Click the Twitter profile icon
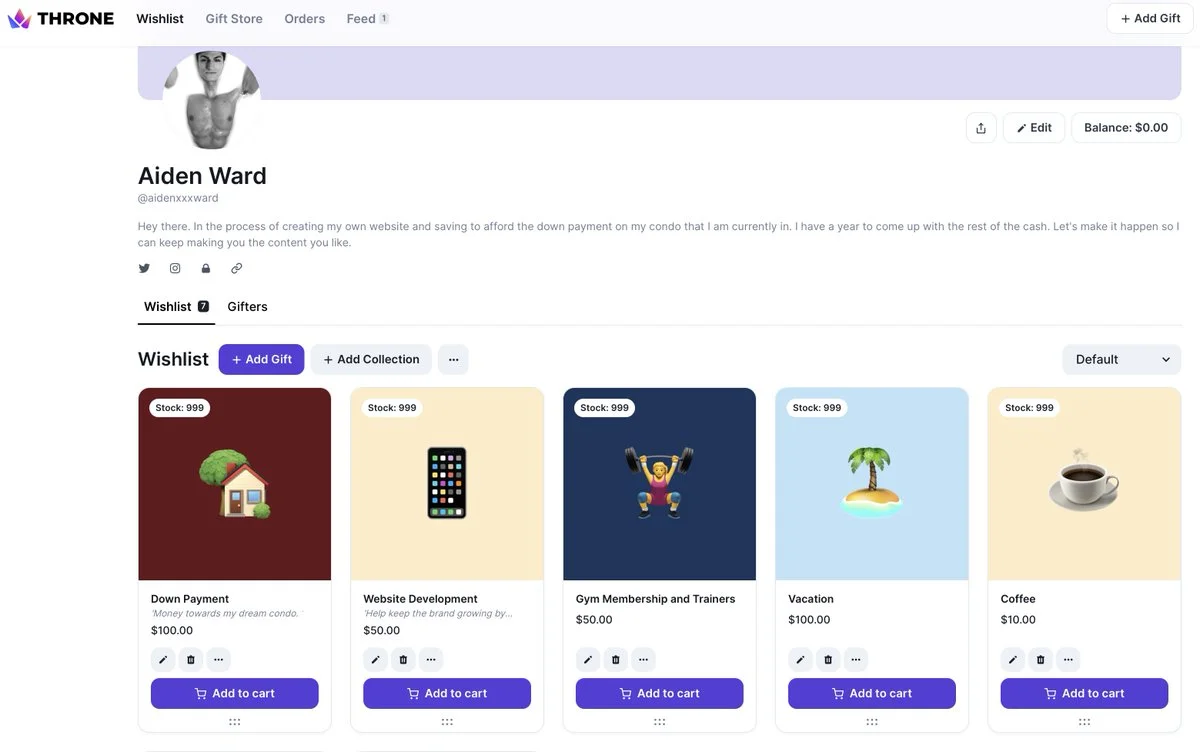Image resolution: width=1200 pixels, height=752 pixels. (x=144, y=268)
